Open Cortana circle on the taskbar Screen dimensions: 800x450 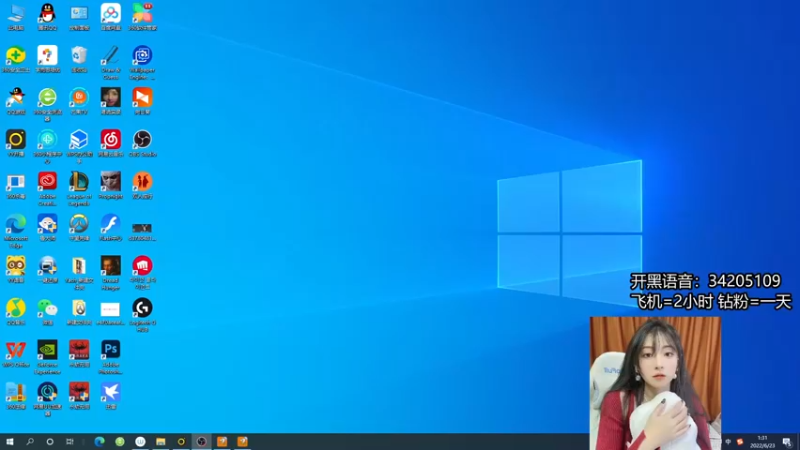pos(49,441)
